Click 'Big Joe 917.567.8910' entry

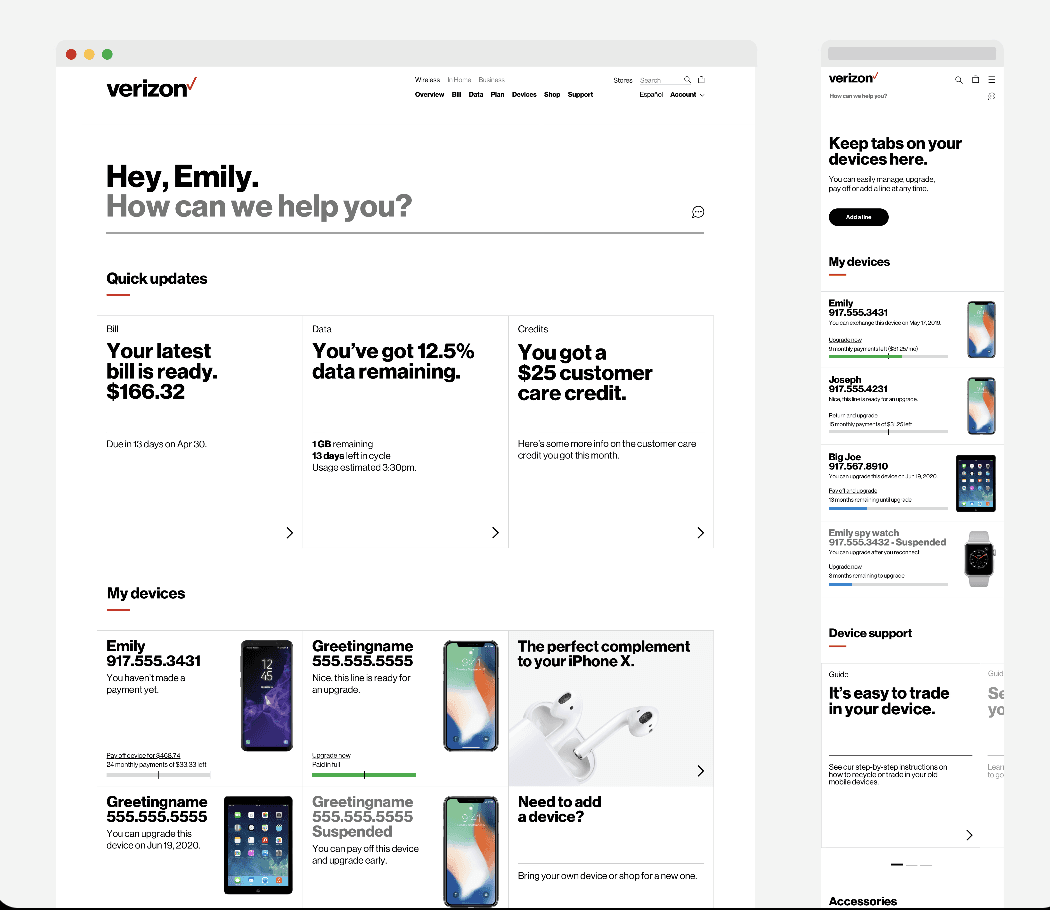click(x=858, y=461)
